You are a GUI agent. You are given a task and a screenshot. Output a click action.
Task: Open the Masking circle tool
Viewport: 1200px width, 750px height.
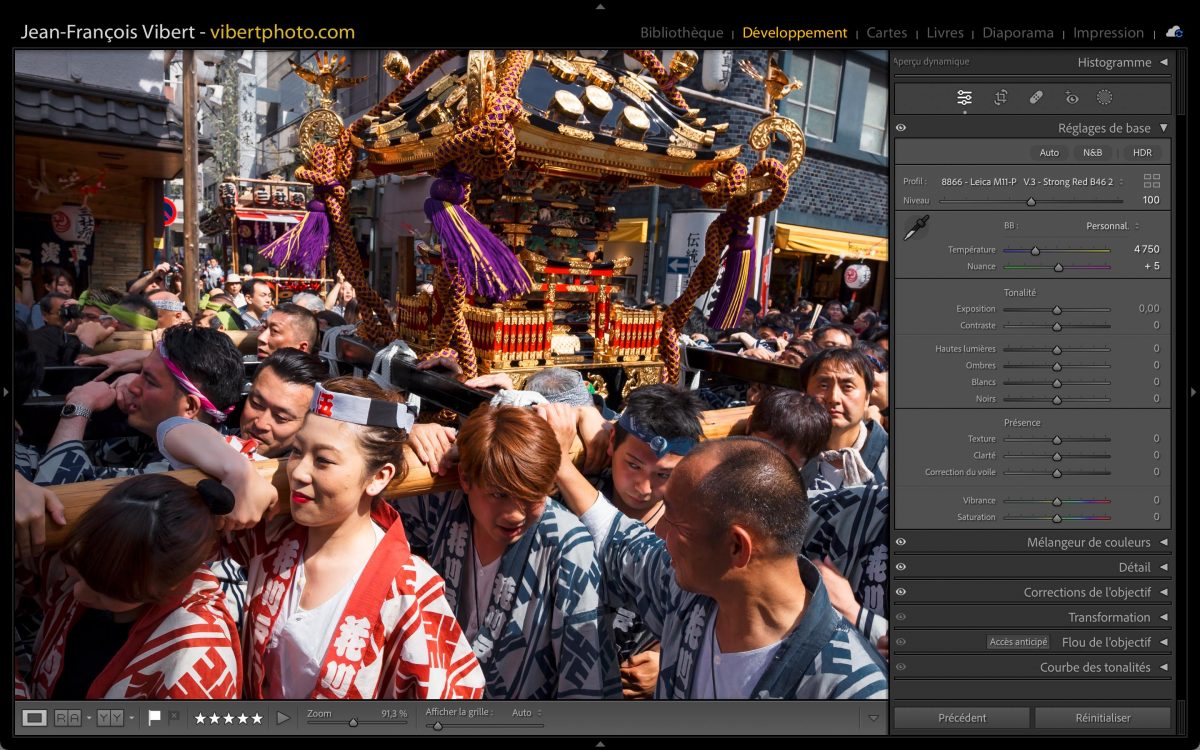[1104, 98]
